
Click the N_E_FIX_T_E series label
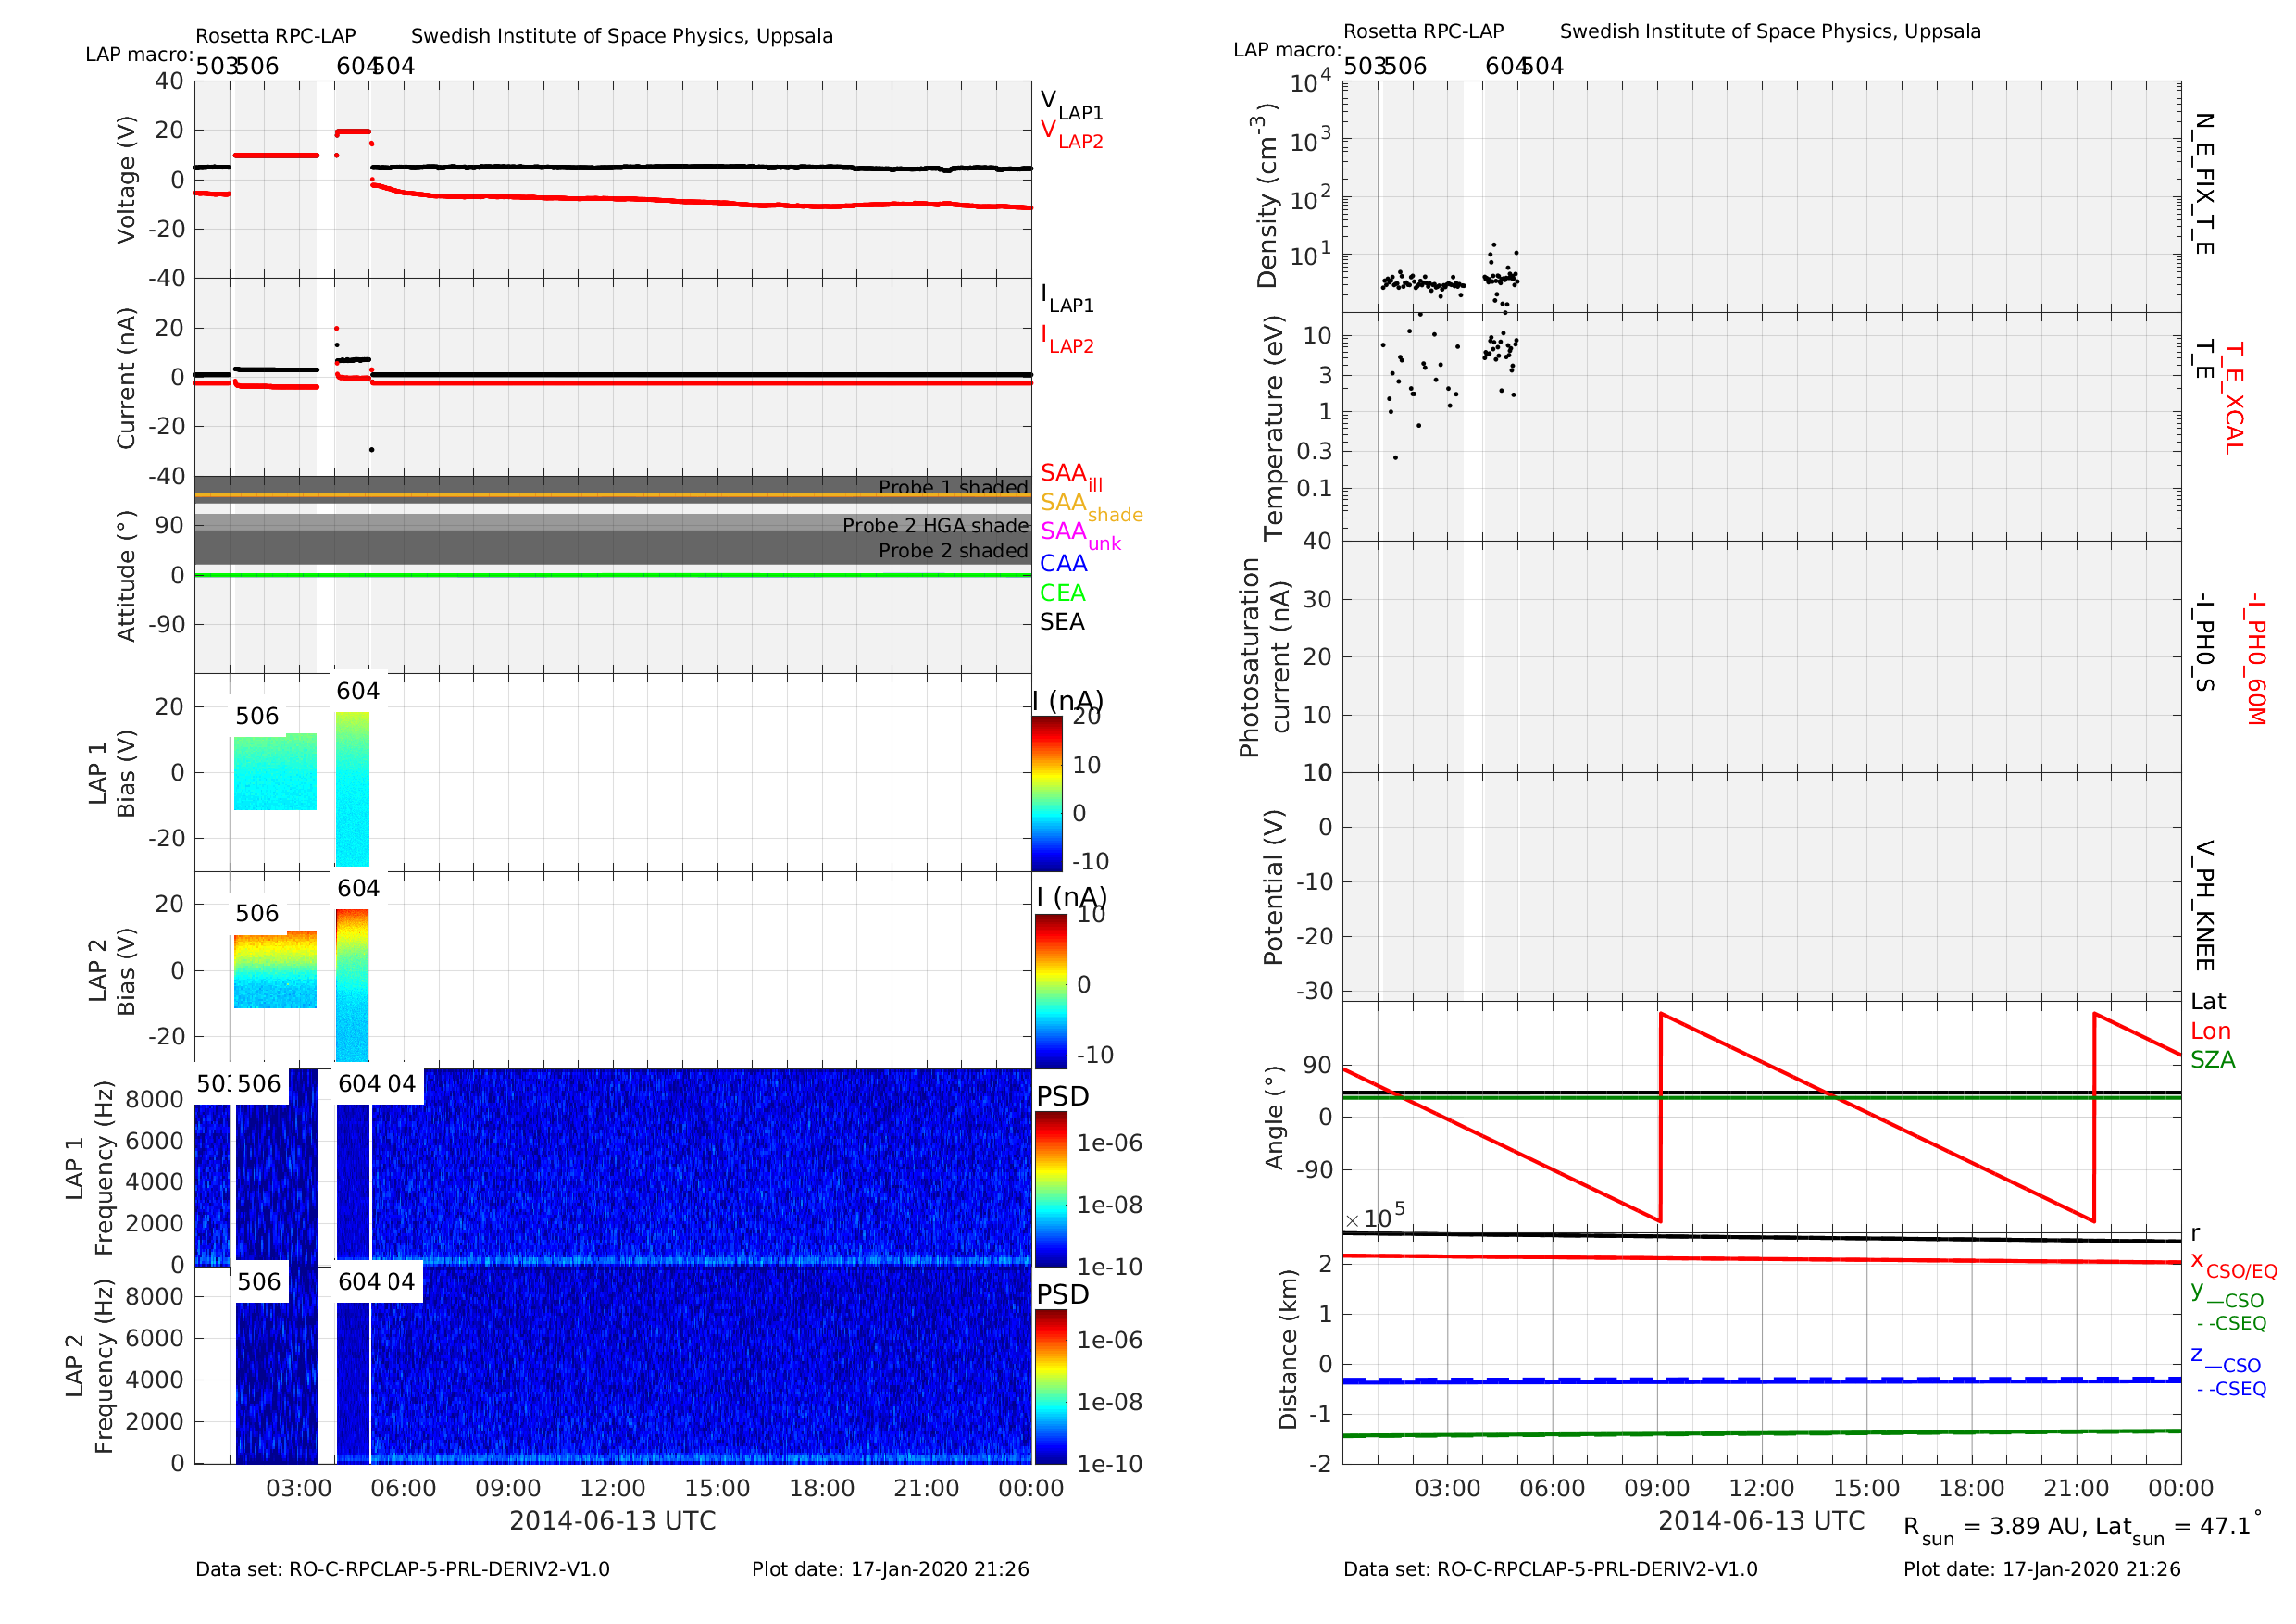coord(2204,184)
